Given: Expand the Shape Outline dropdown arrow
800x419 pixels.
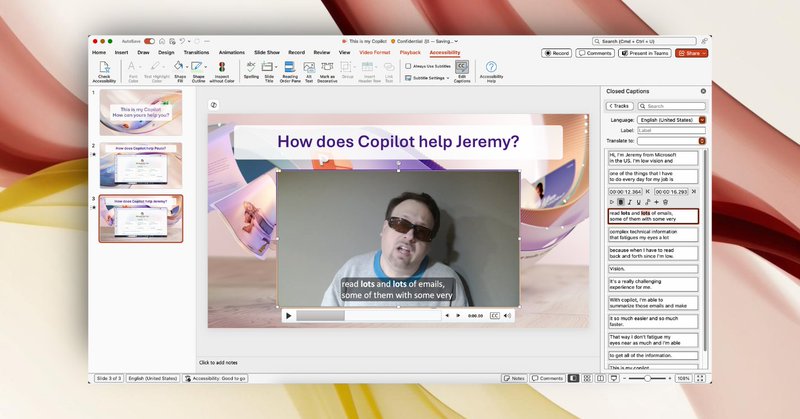Looking at the screenshot, I should [206, 67].
